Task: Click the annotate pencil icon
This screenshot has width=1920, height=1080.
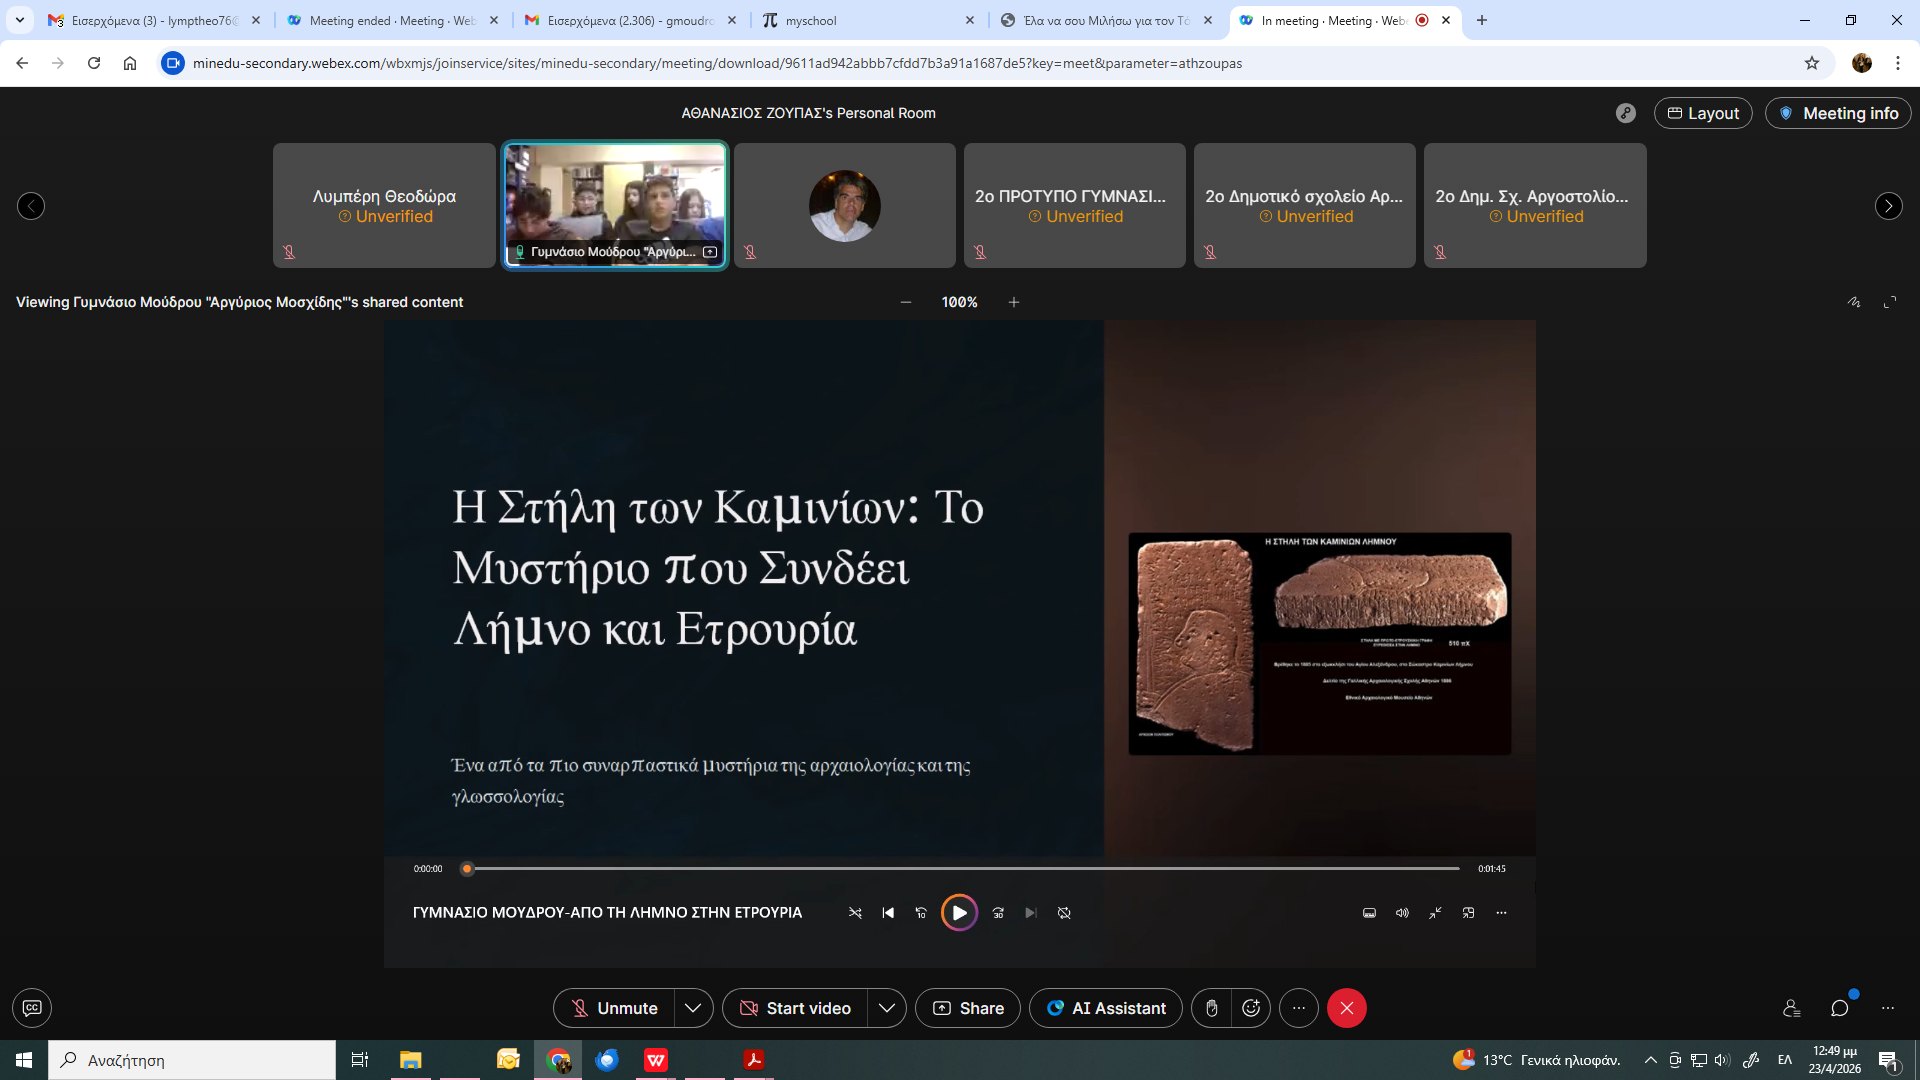Action: pyautogui.click(x=1854, y=302)
